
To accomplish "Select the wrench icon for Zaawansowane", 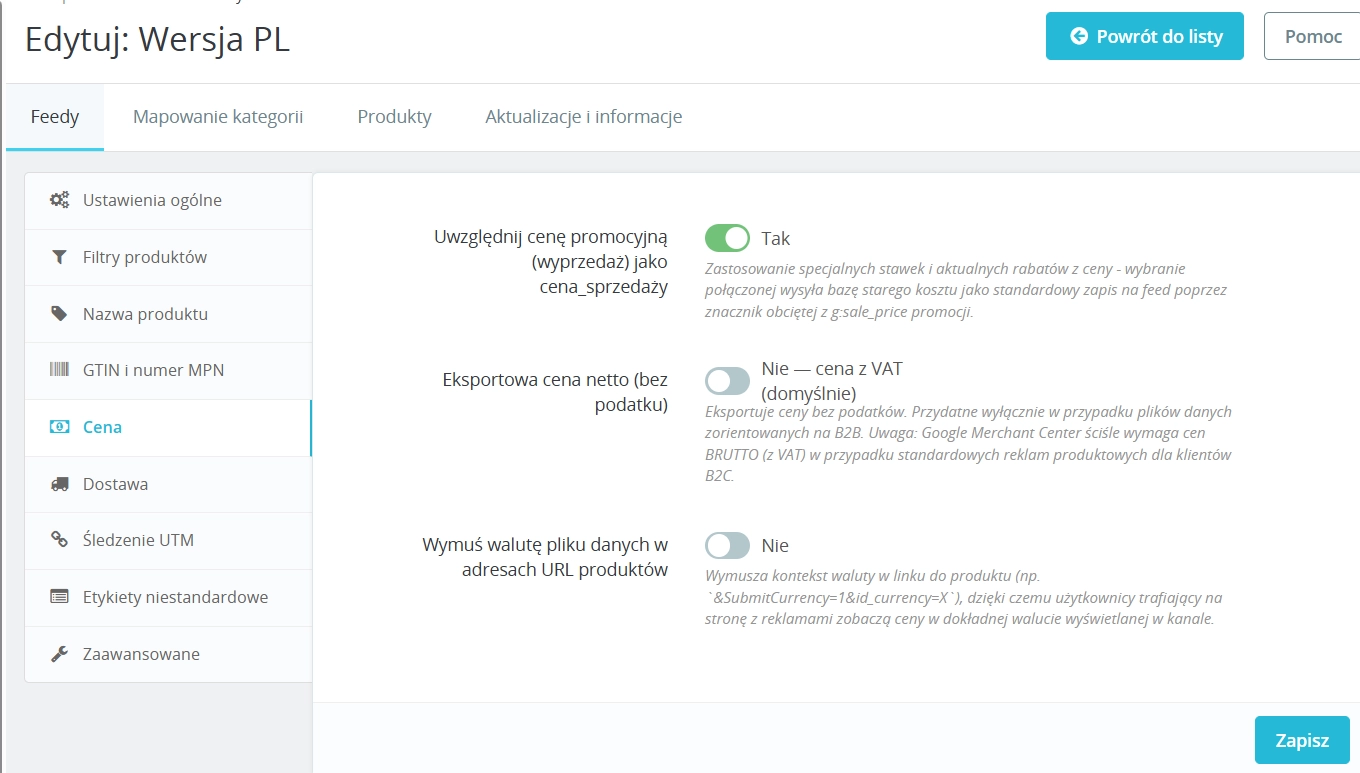I will (x=58, y=654).
